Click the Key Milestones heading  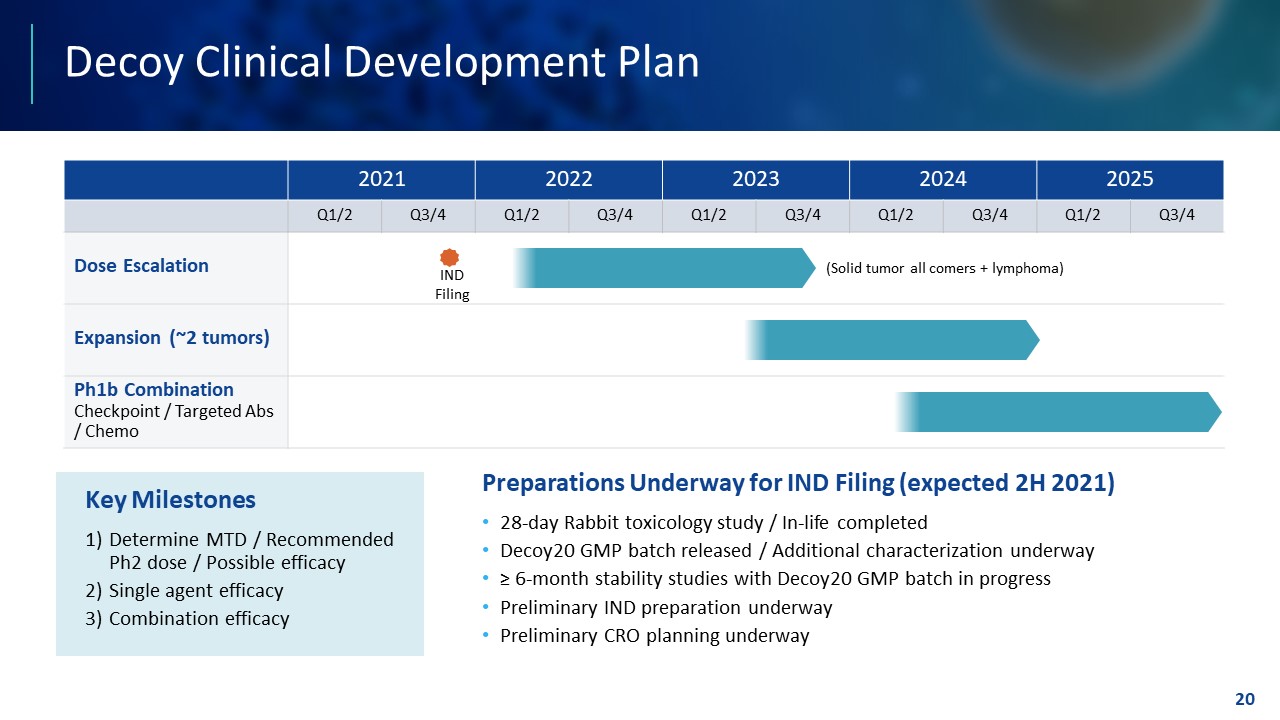pos(170,500)
